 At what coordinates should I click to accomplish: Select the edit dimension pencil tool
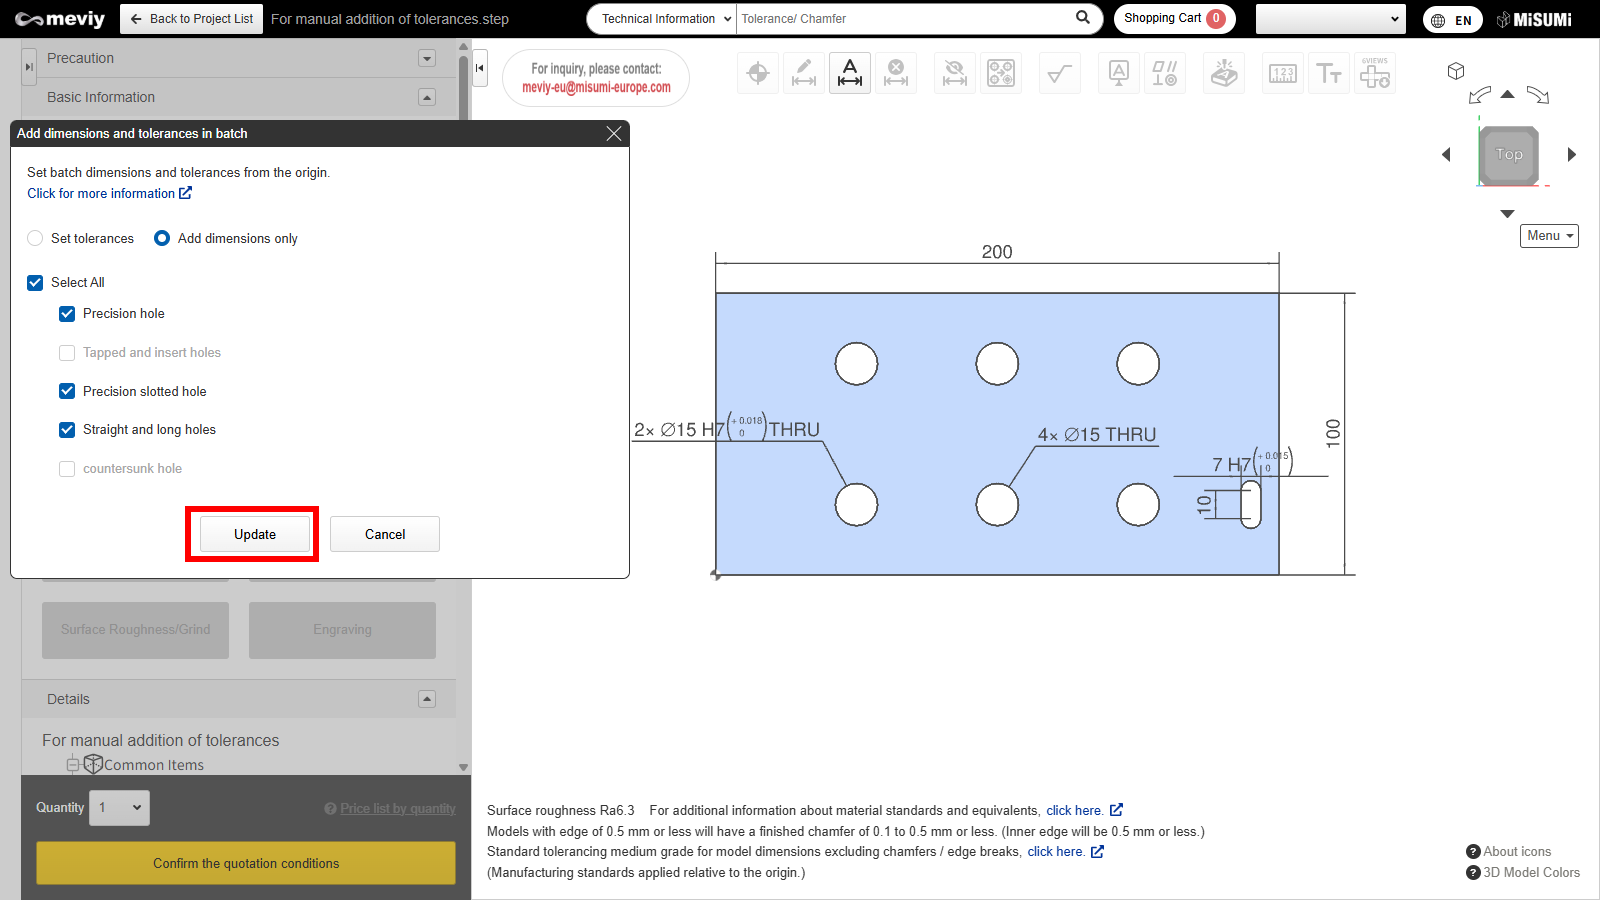(804, 73)
